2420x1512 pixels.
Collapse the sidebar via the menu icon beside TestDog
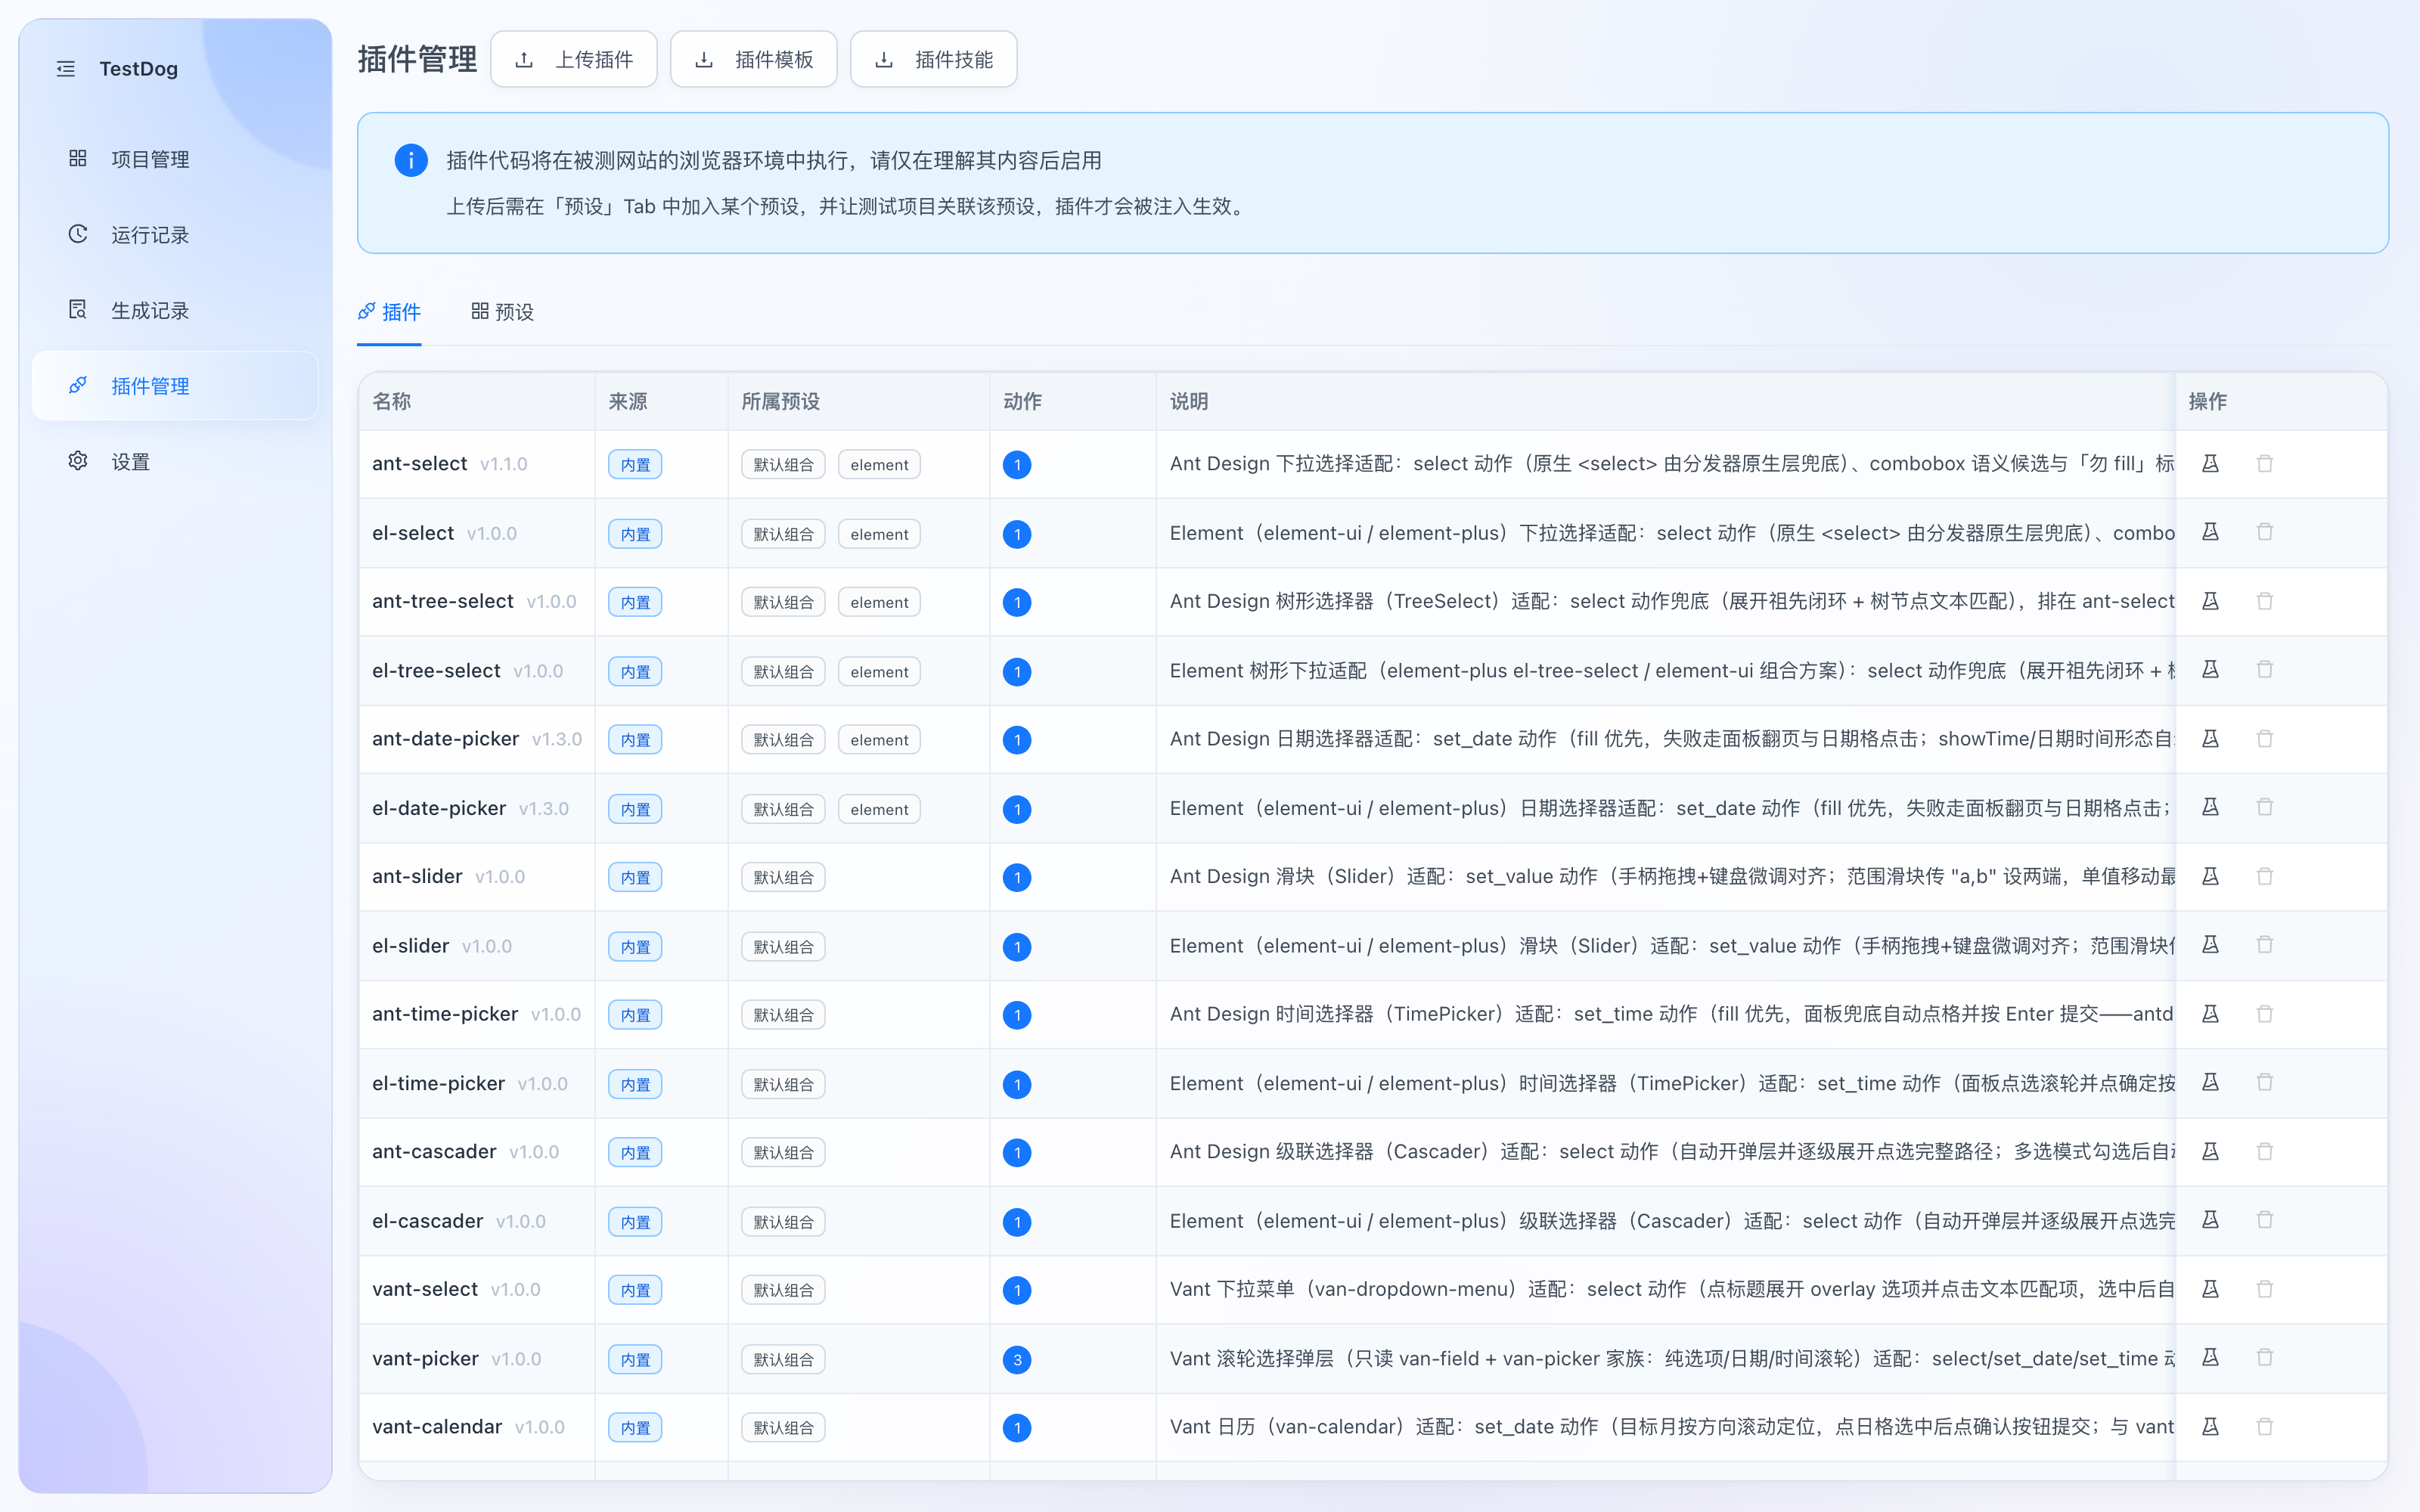[x=66, y=69]
